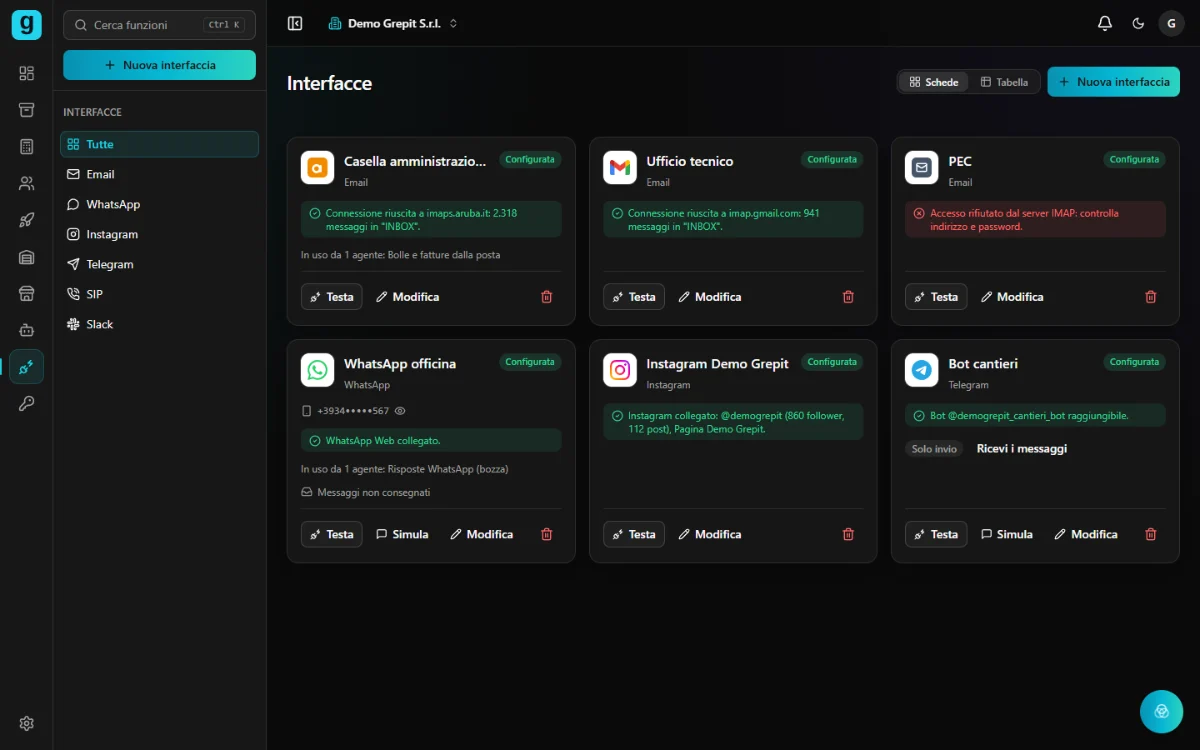Delete the WhatsApp officina interface

tap(546, 534)
